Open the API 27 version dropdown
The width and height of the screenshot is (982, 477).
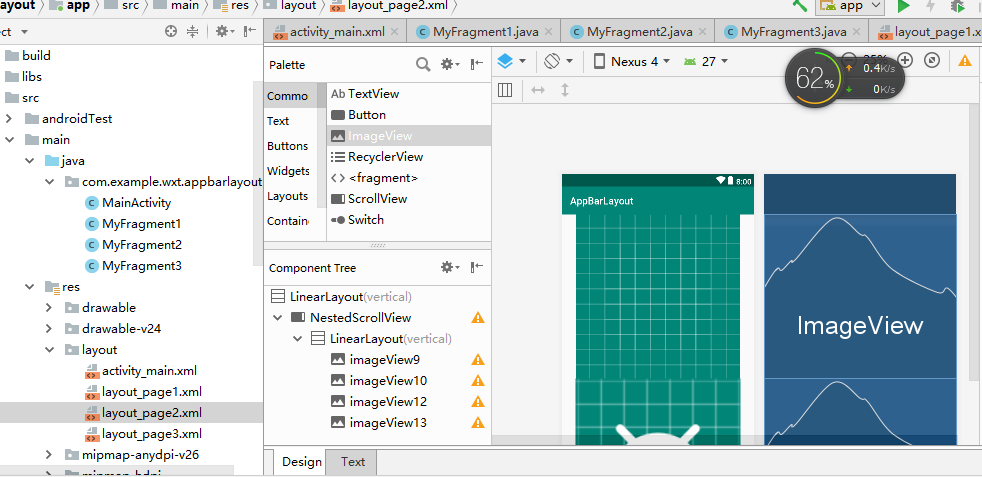point(706,61)
